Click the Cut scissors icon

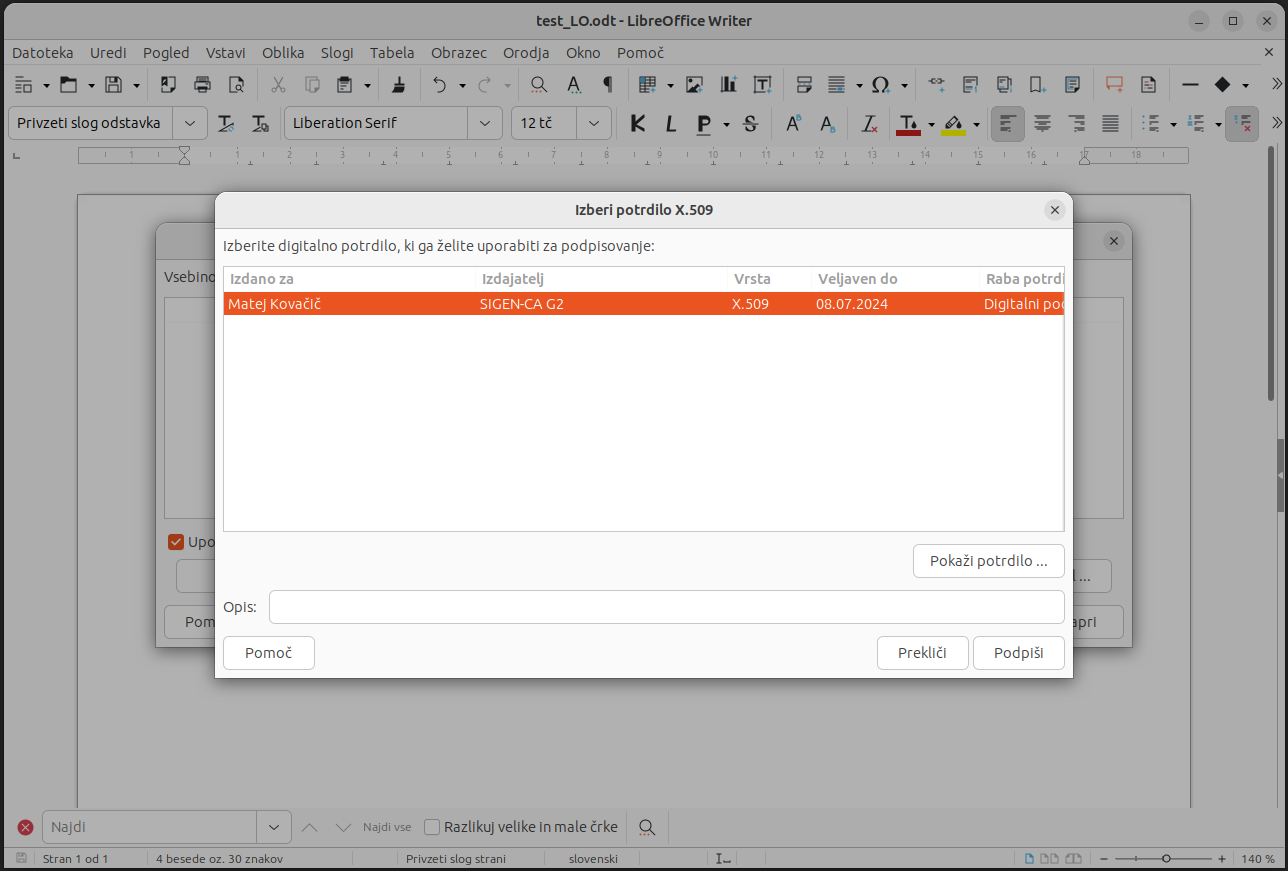[x=279, y=85]
